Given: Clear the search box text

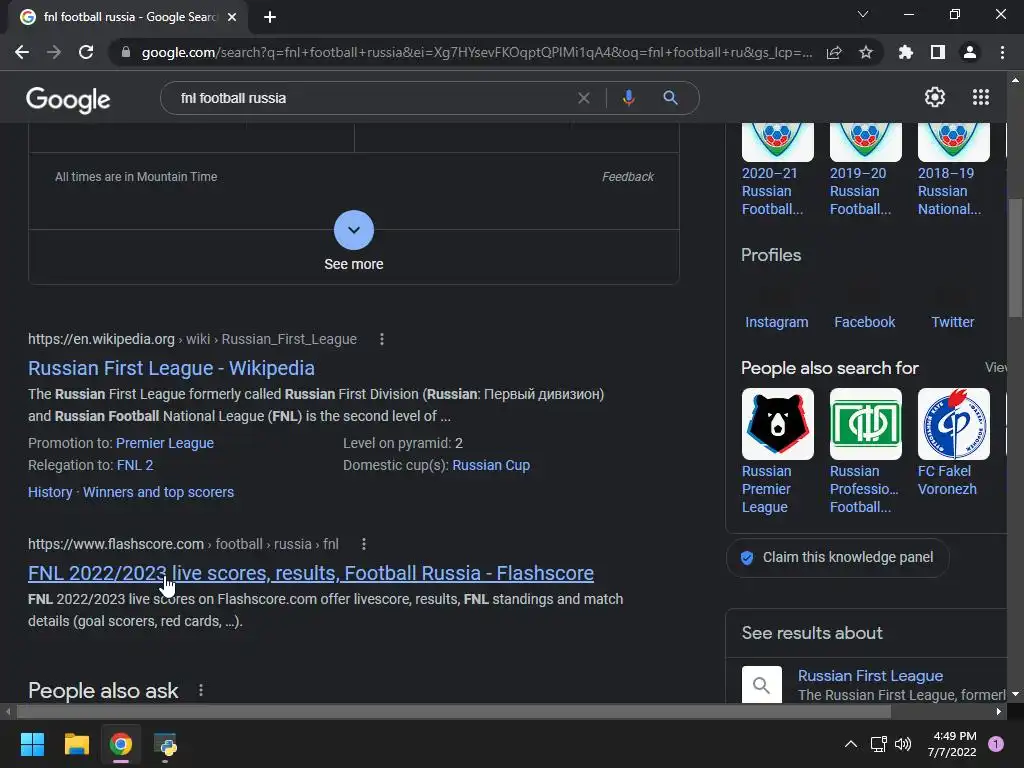Looking at the screenshot, I should 584,98.
